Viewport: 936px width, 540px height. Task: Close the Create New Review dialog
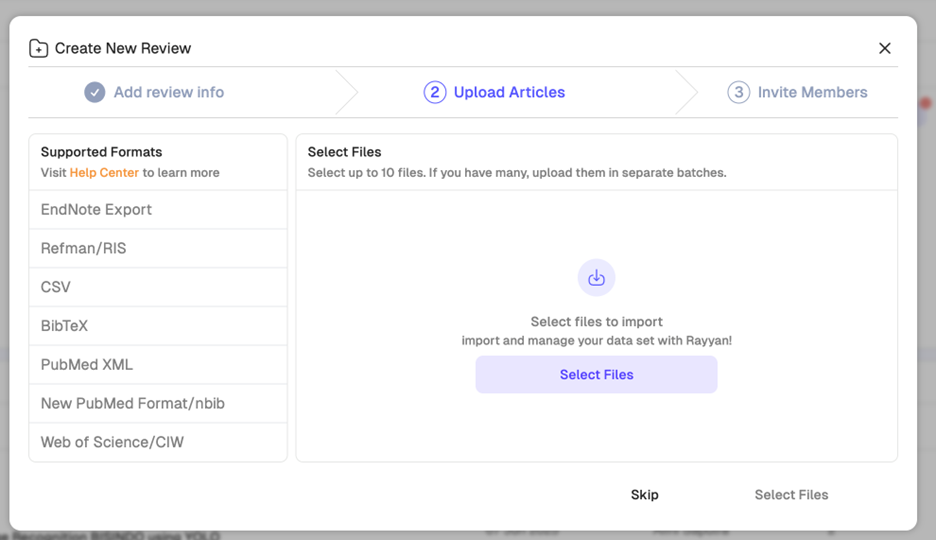point(884,48)
